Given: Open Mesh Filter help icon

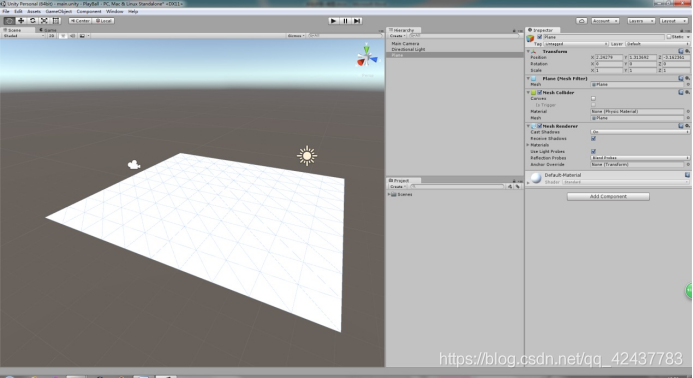Looking at the screenshot, I should click(681, 78).
